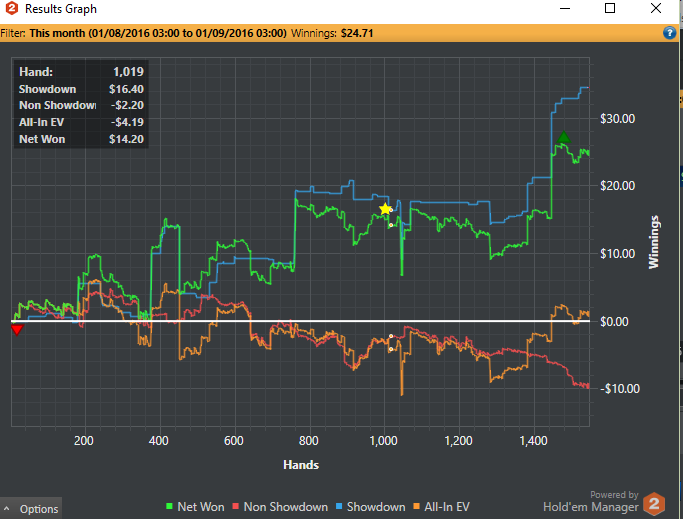Toggle the Non Showdown legend entry
The image size is (683, 519).
[280, 507]
